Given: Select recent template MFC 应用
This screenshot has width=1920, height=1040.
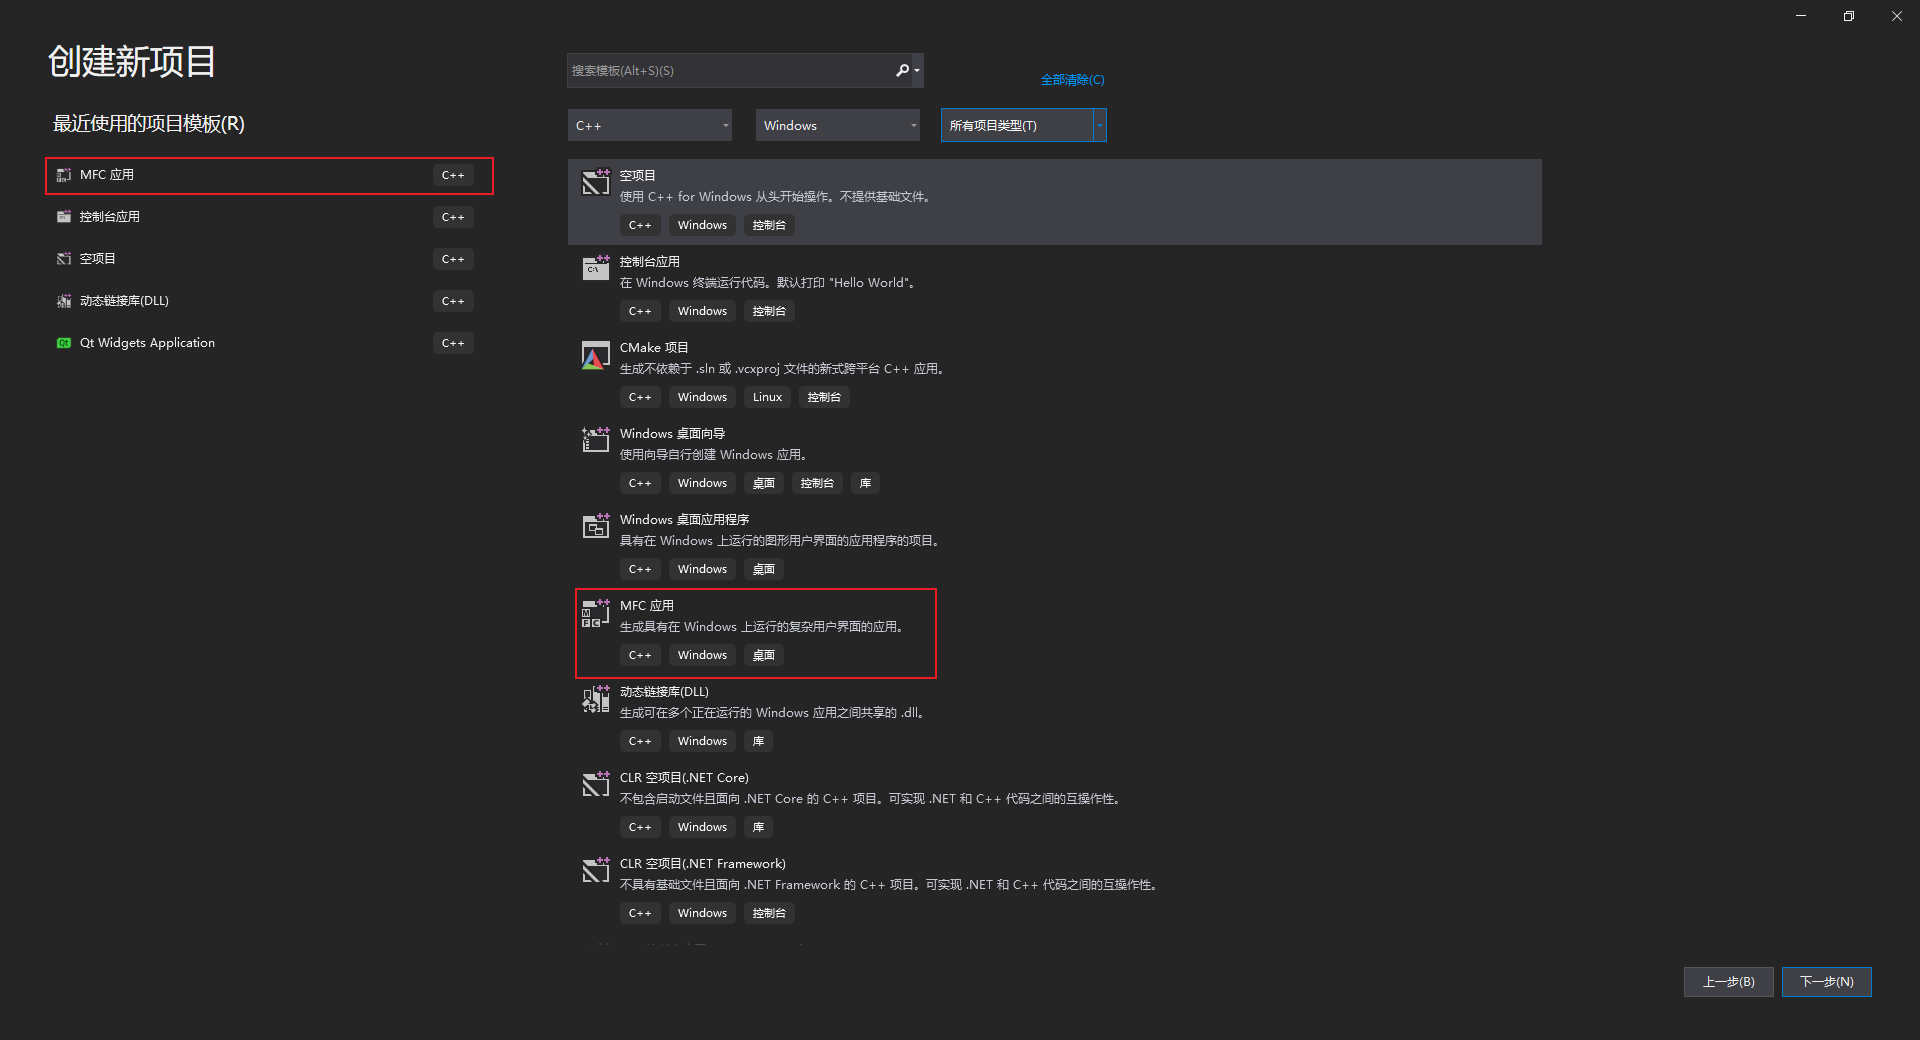Looking at the screenshot, I should [269, 175].
